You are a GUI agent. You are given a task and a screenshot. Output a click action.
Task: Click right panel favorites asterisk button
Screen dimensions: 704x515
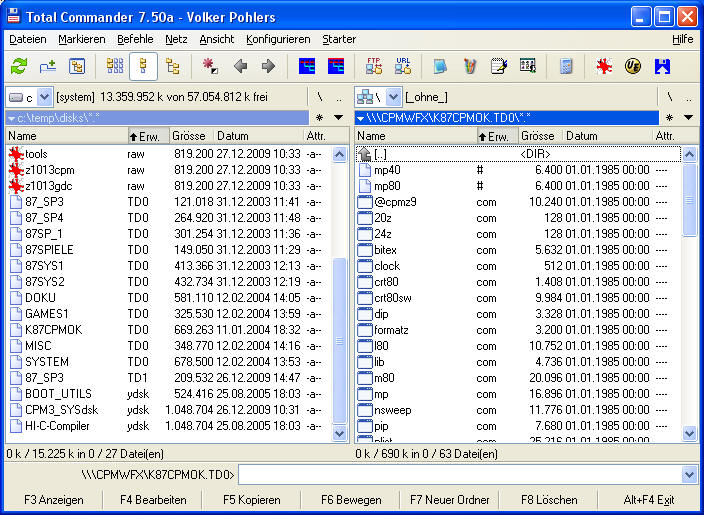click(x=669, y=118)
